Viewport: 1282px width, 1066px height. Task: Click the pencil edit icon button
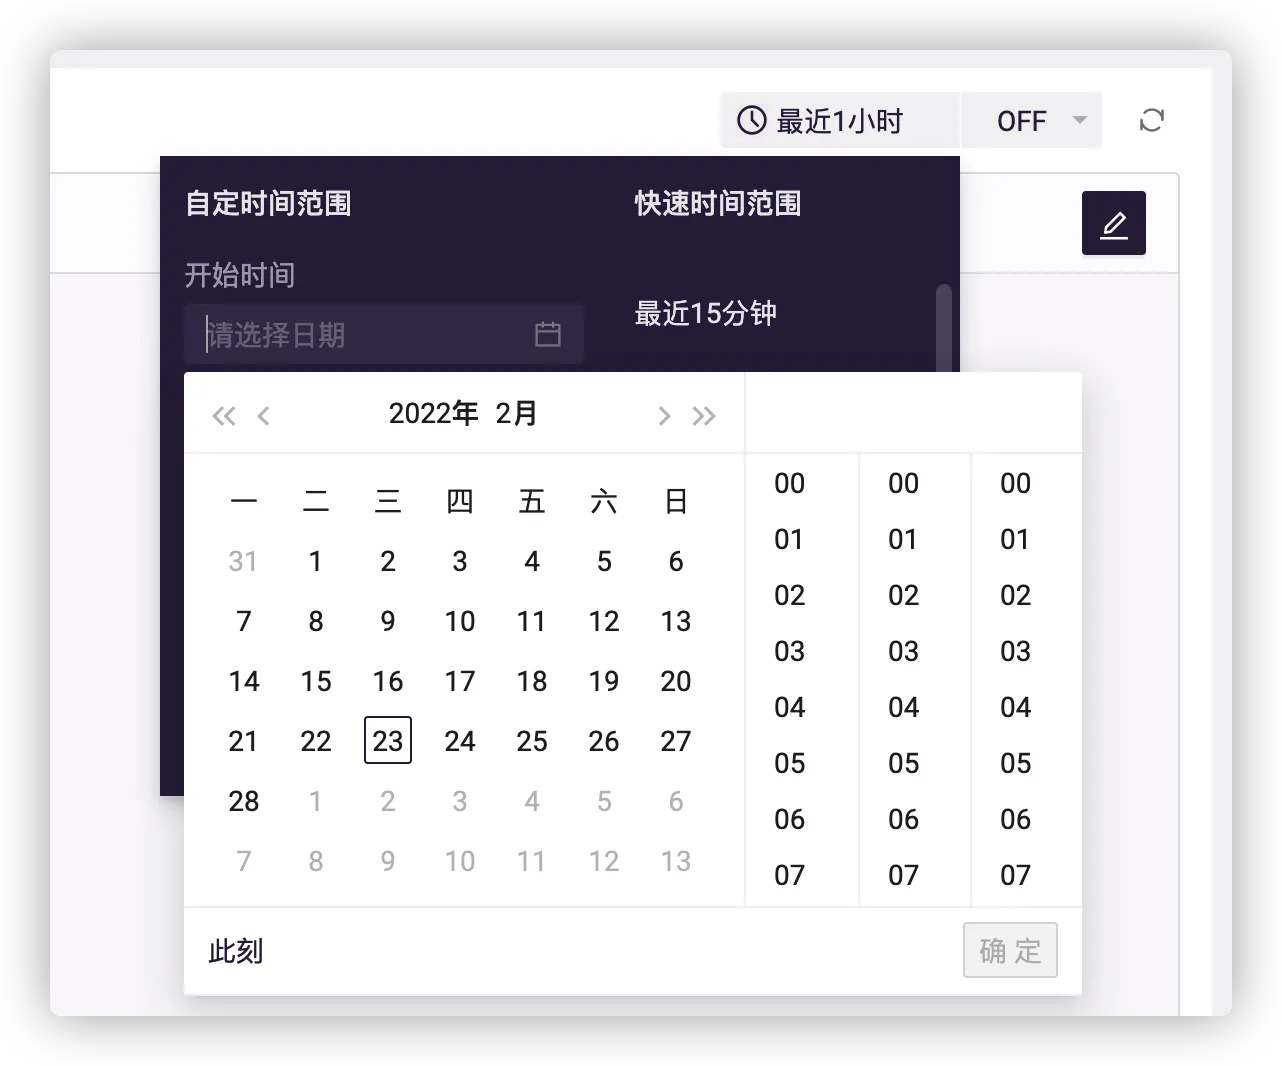[x=1113, y=224]
